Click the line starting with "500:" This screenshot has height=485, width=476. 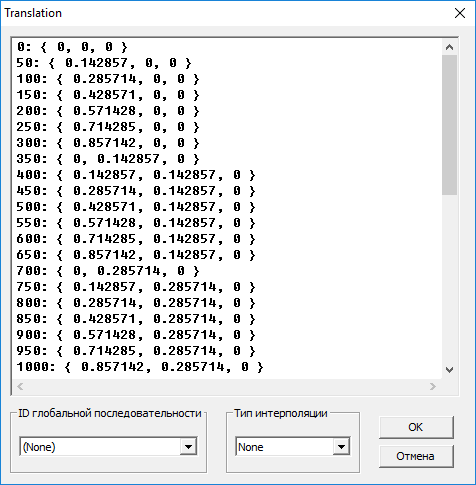(136, 207)
